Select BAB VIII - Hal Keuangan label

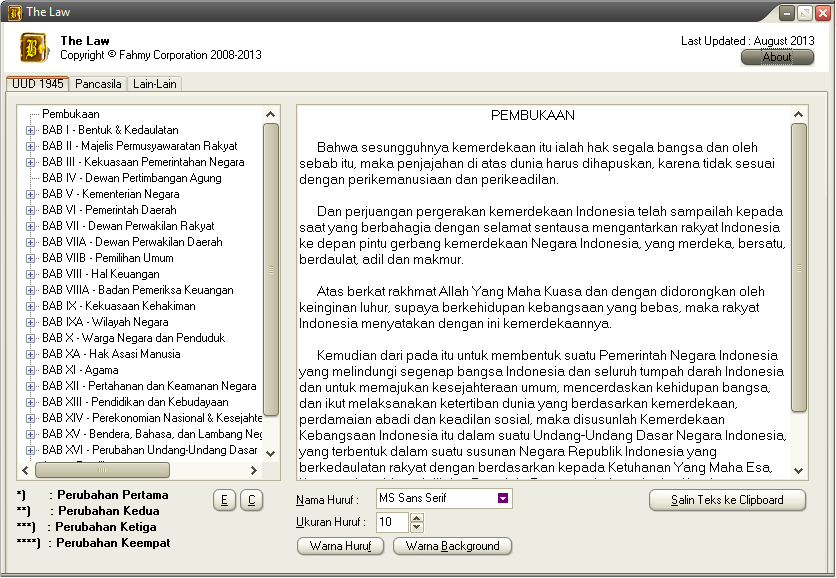[x=101, y=274]
